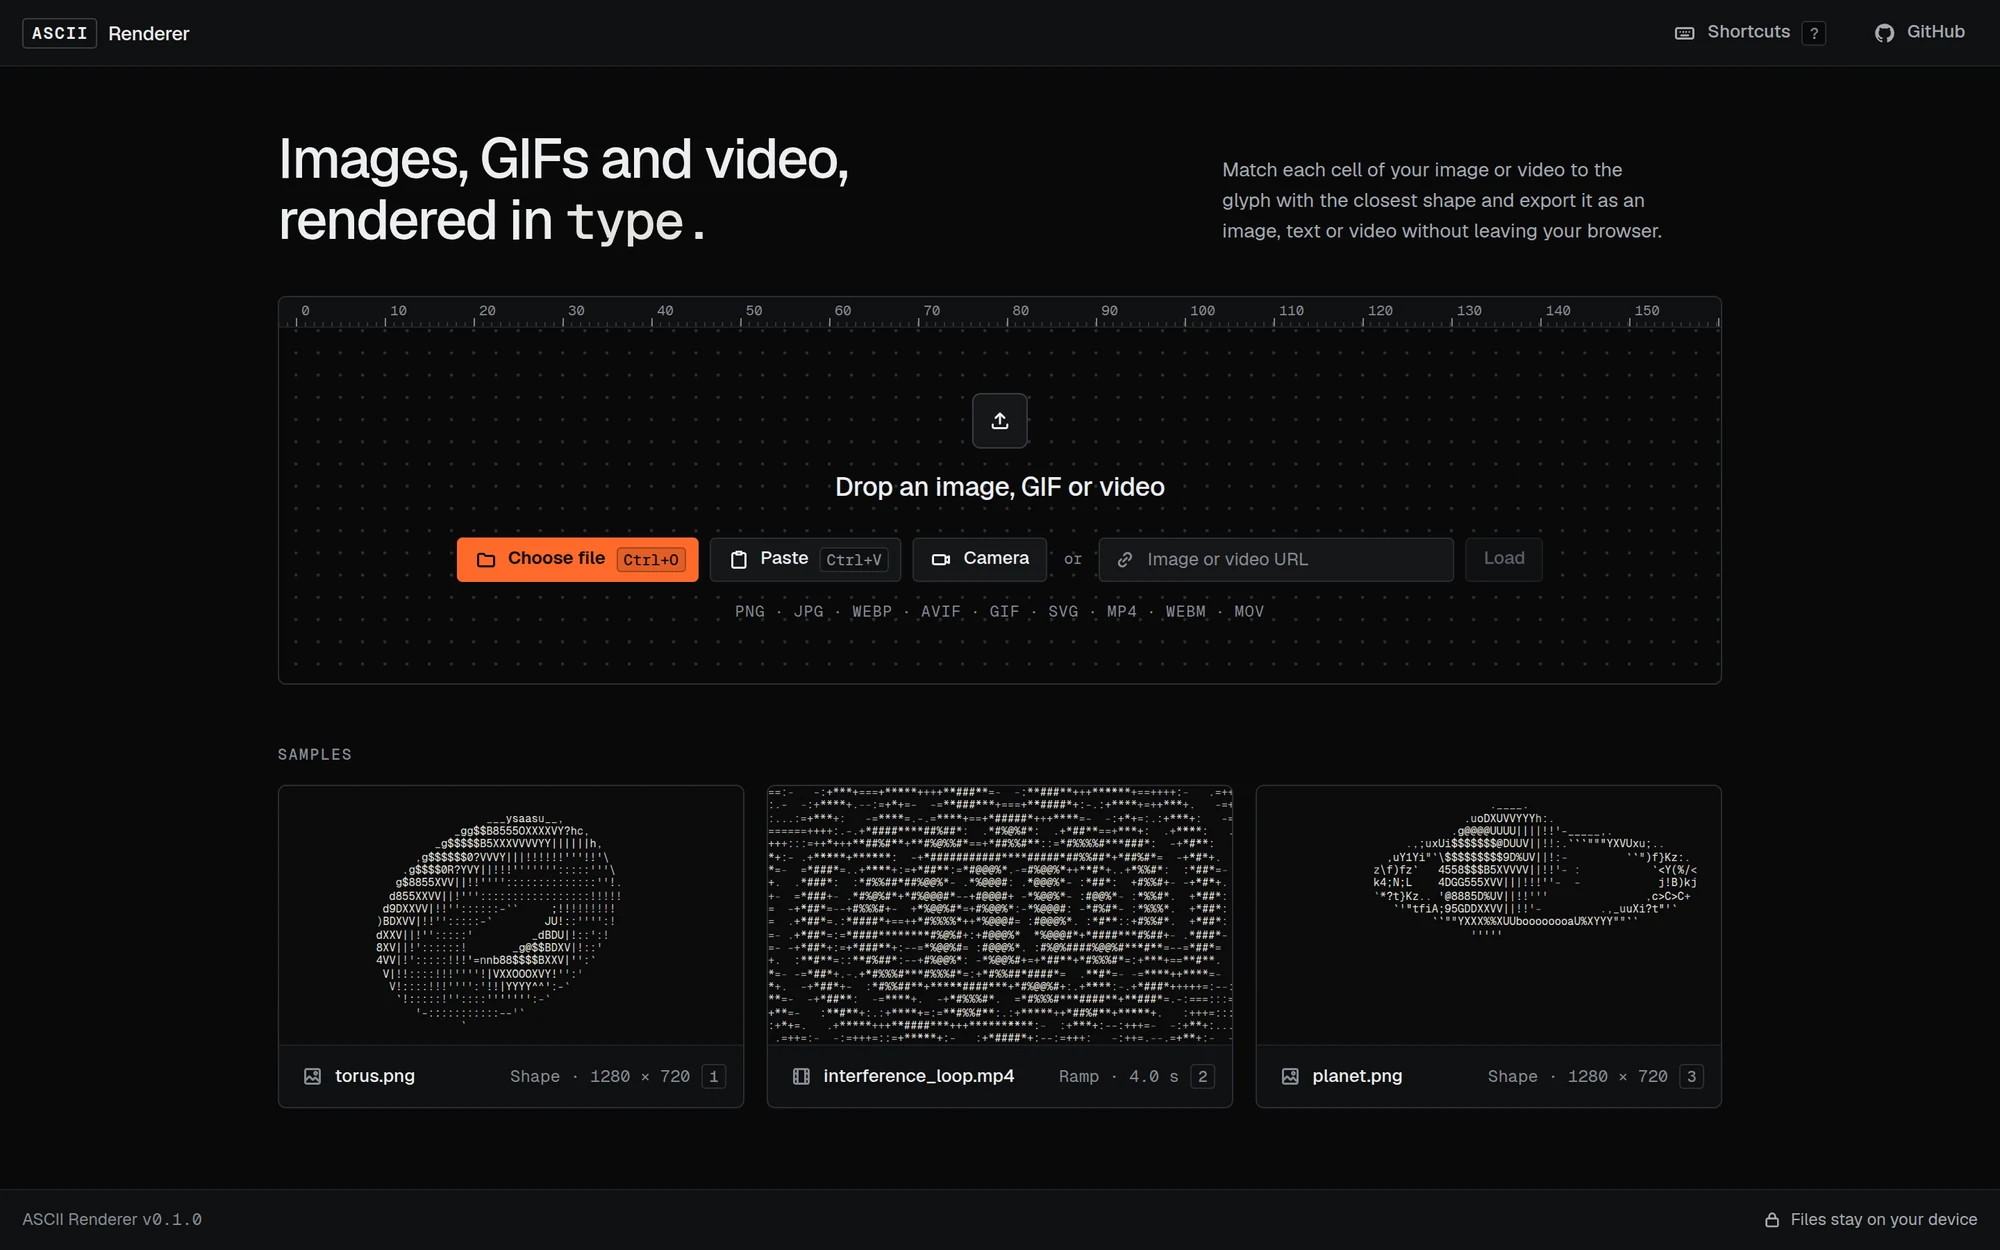
Task: Open the interference_loop.mp4 sample thumbnail
Action: pos(1000,916)
